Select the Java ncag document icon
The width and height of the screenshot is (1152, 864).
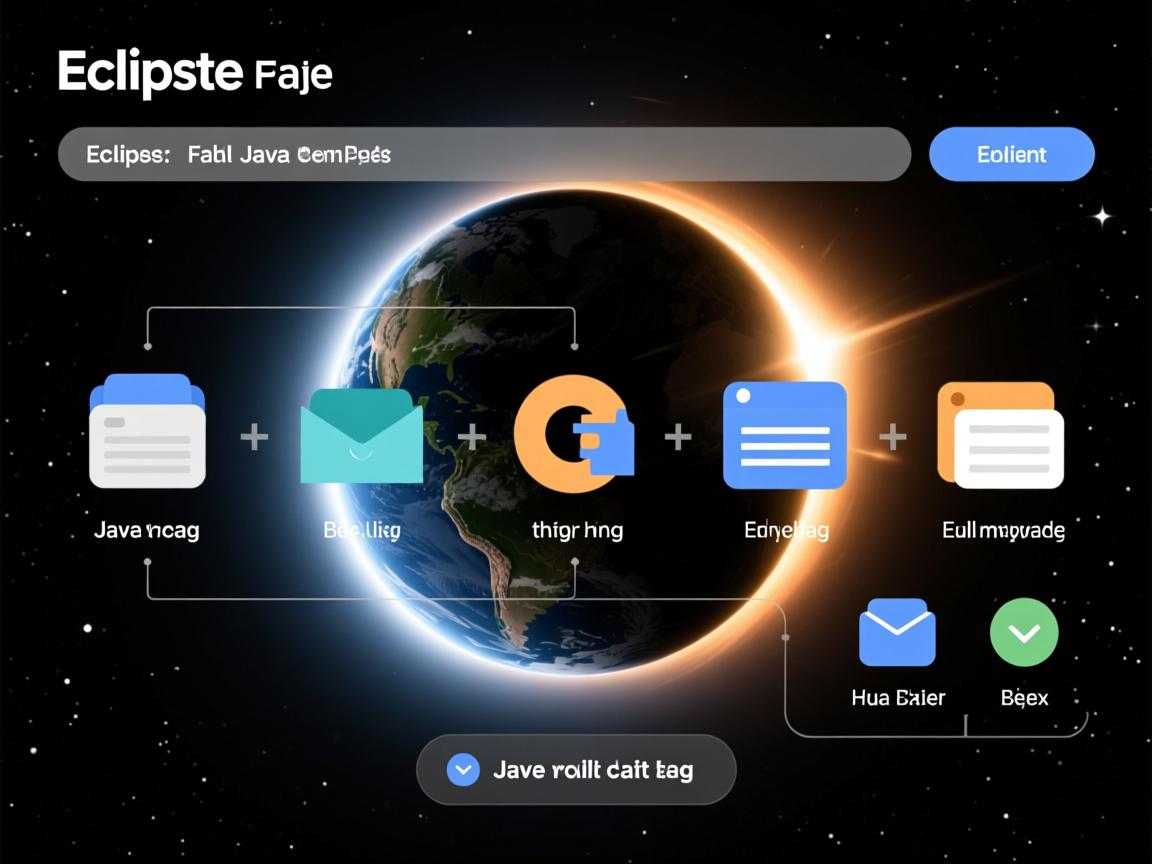point(146,432)
